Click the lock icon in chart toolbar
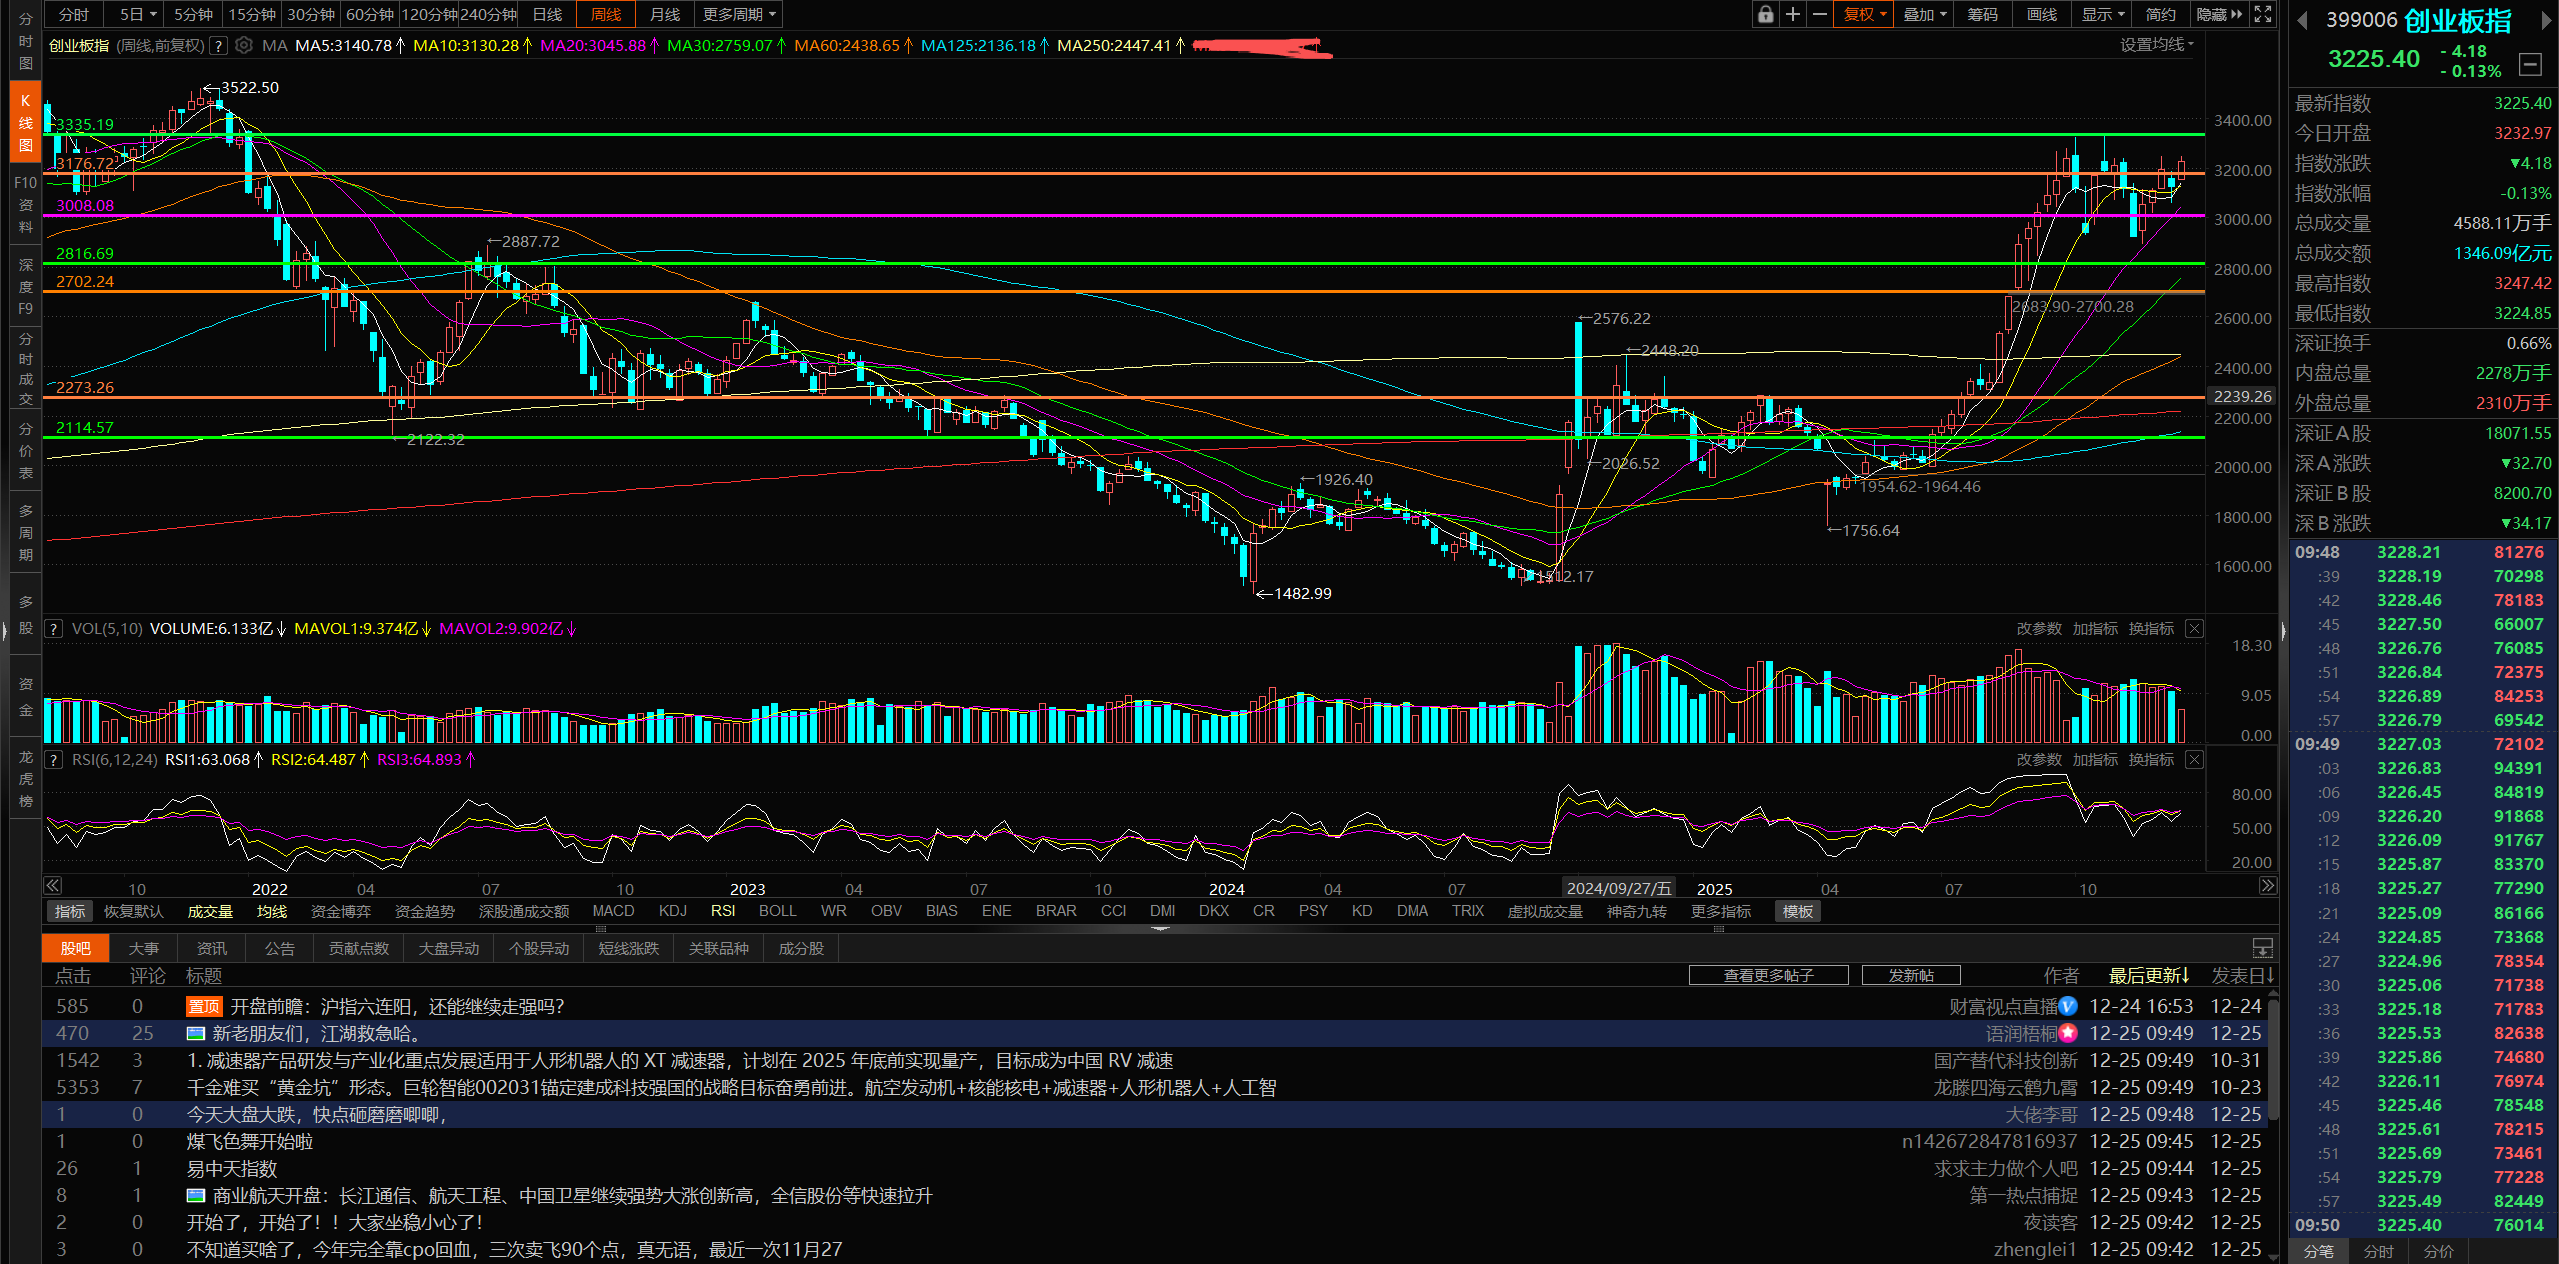This screenshot has width=2559, height=1264. 1766,14
